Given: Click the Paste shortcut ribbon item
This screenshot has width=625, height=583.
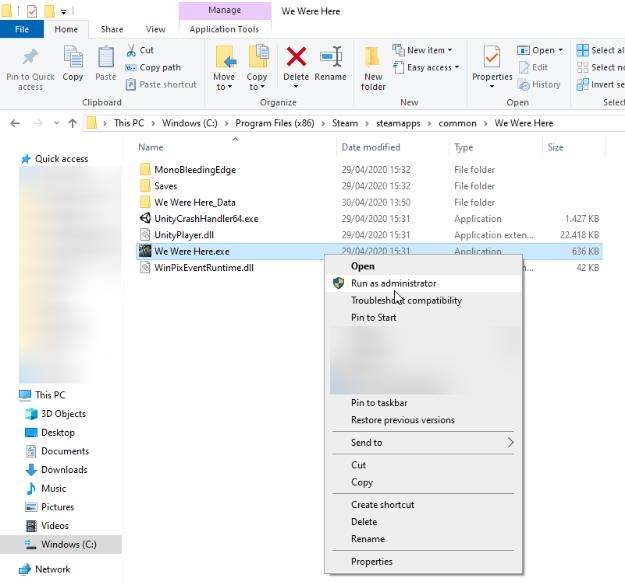Looking at the screenshot, I should [x=161, y=84].
